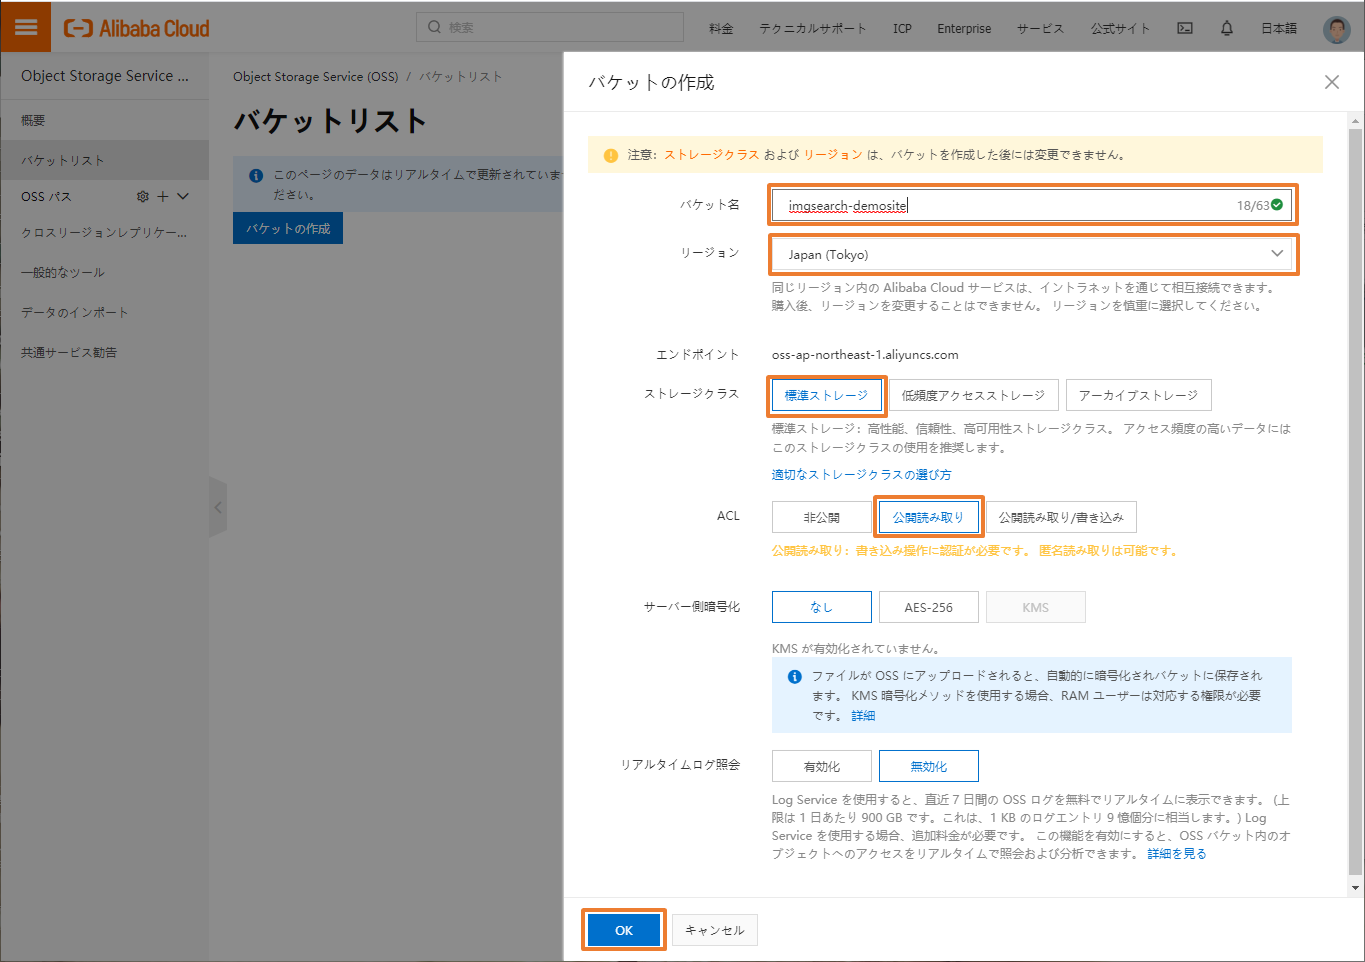Open 公式サイト in the top bar
The image size is (1365, 962).
1121,28
